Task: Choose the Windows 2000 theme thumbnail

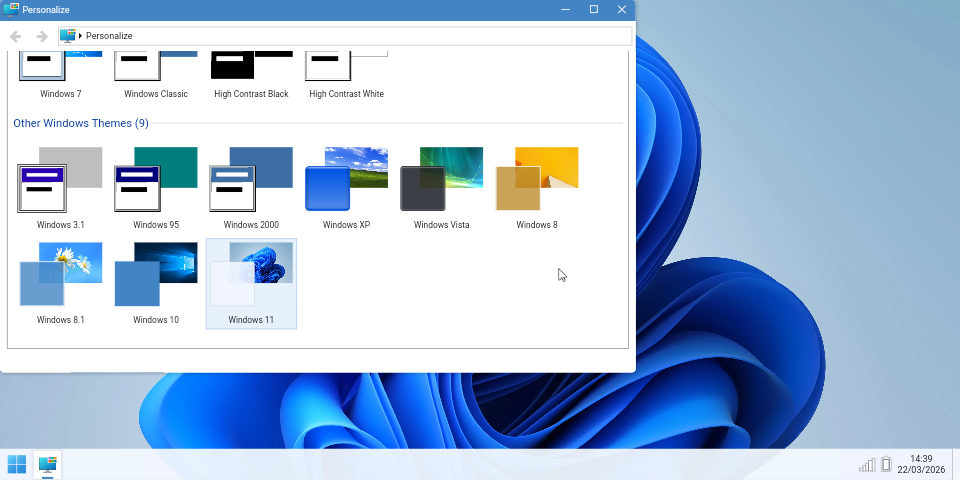Action: pyautogui.click(x=251, y=180)
